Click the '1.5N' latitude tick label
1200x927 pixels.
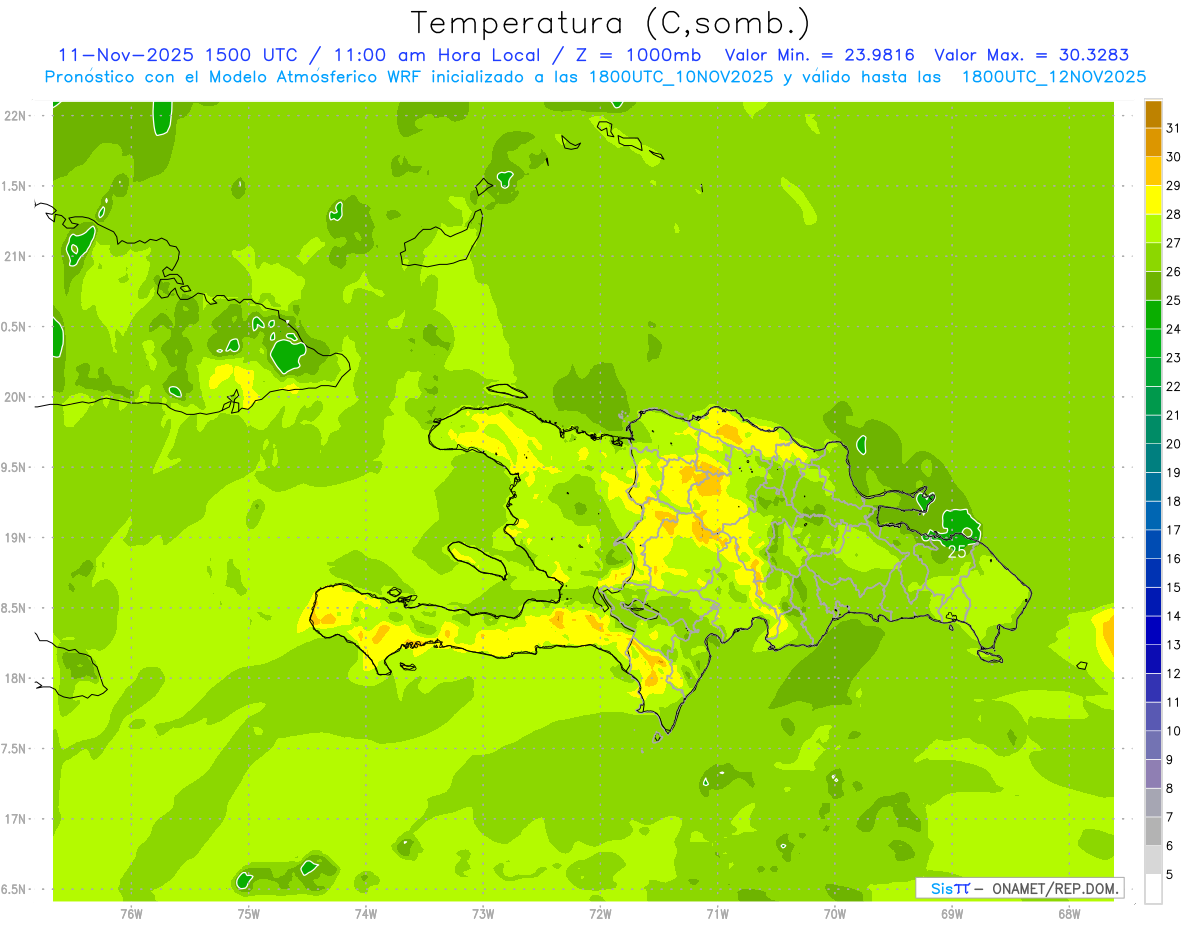coord(14,186)
